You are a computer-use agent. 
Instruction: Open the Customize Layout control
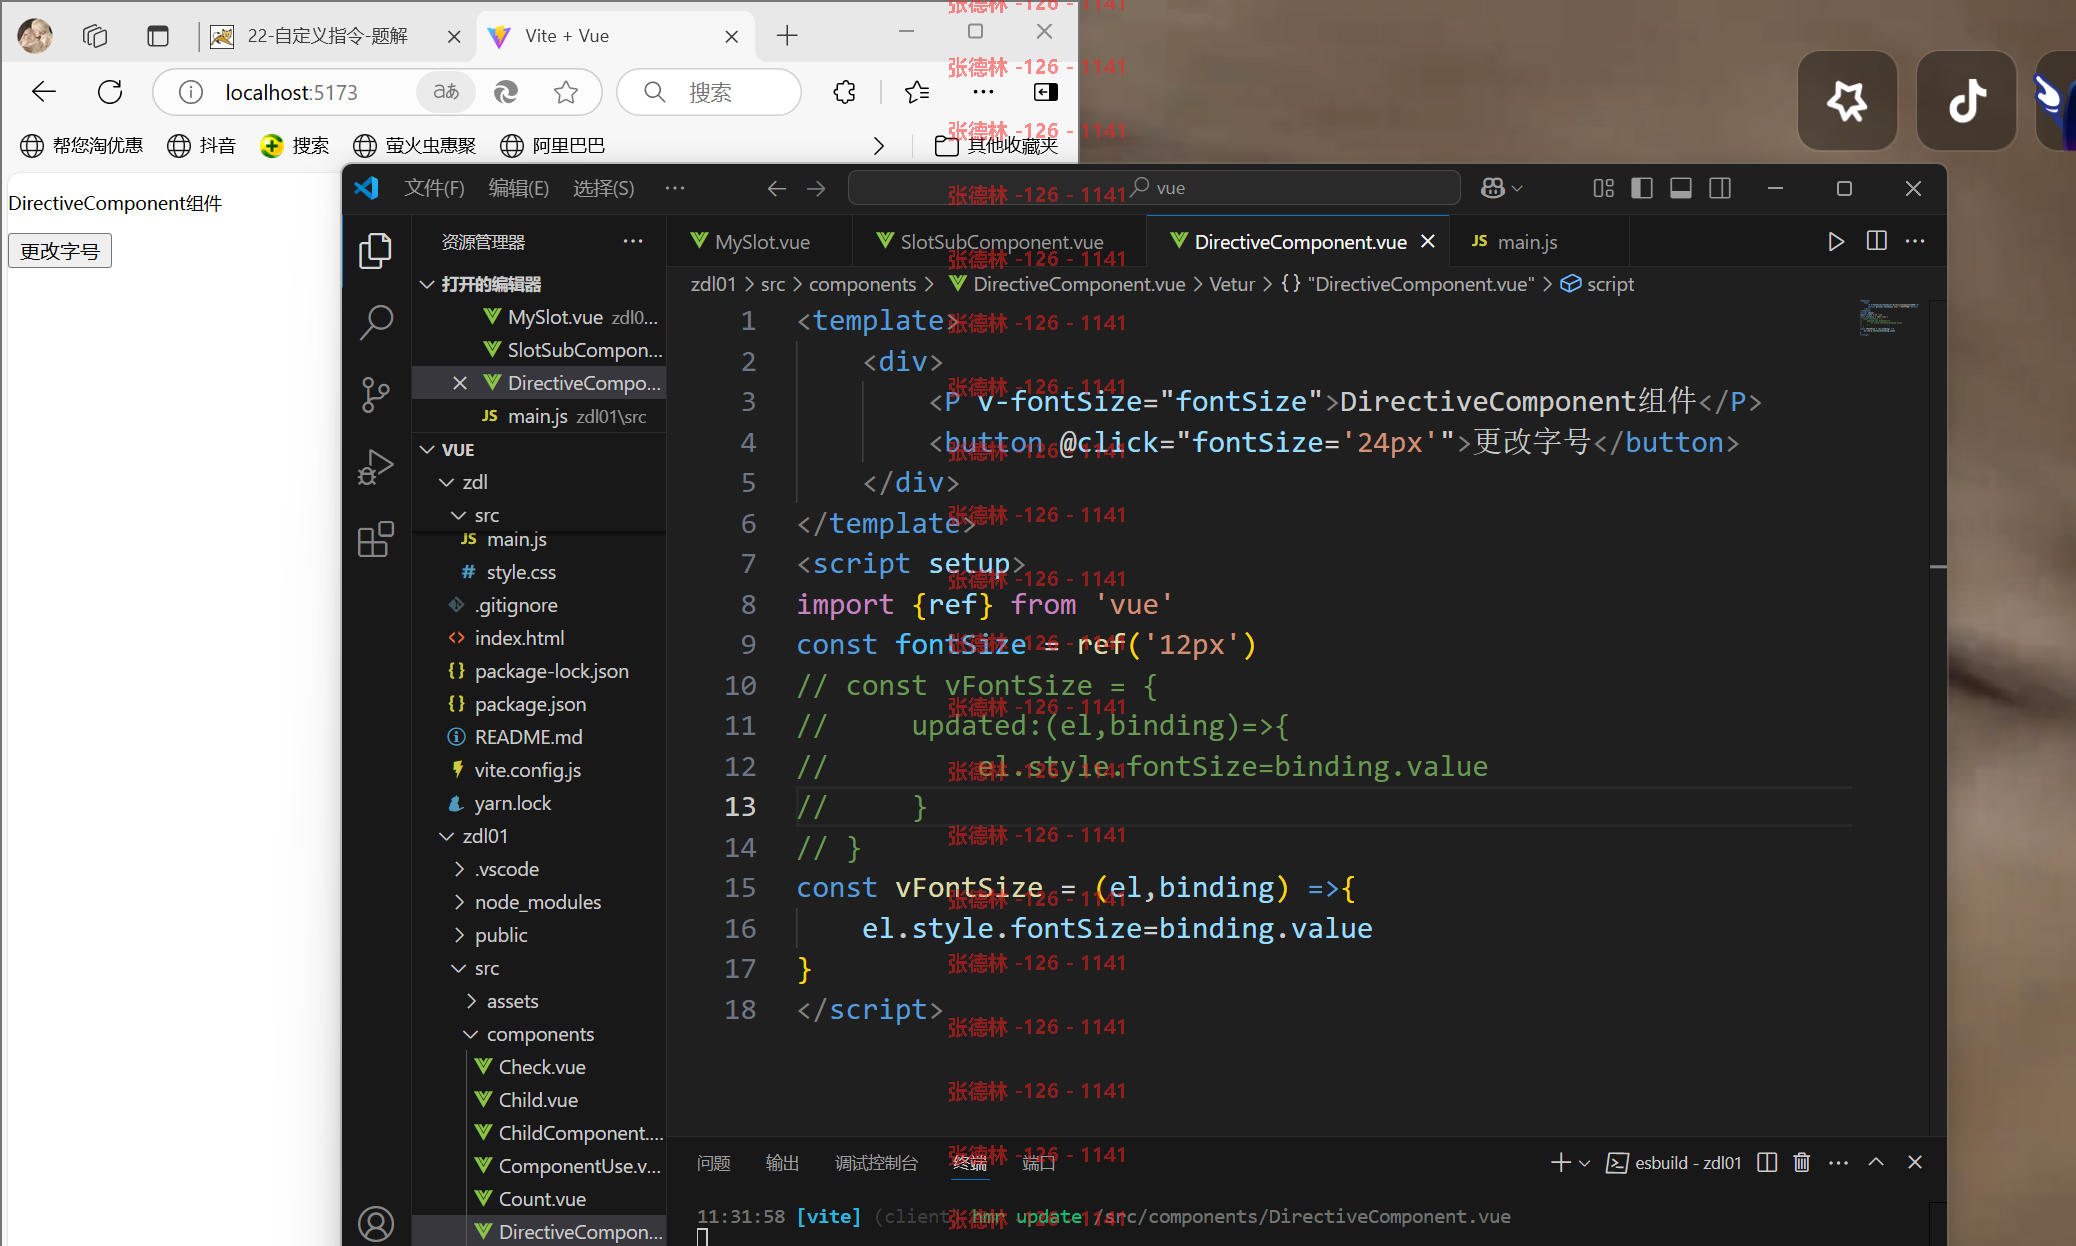click(1604, 188)
